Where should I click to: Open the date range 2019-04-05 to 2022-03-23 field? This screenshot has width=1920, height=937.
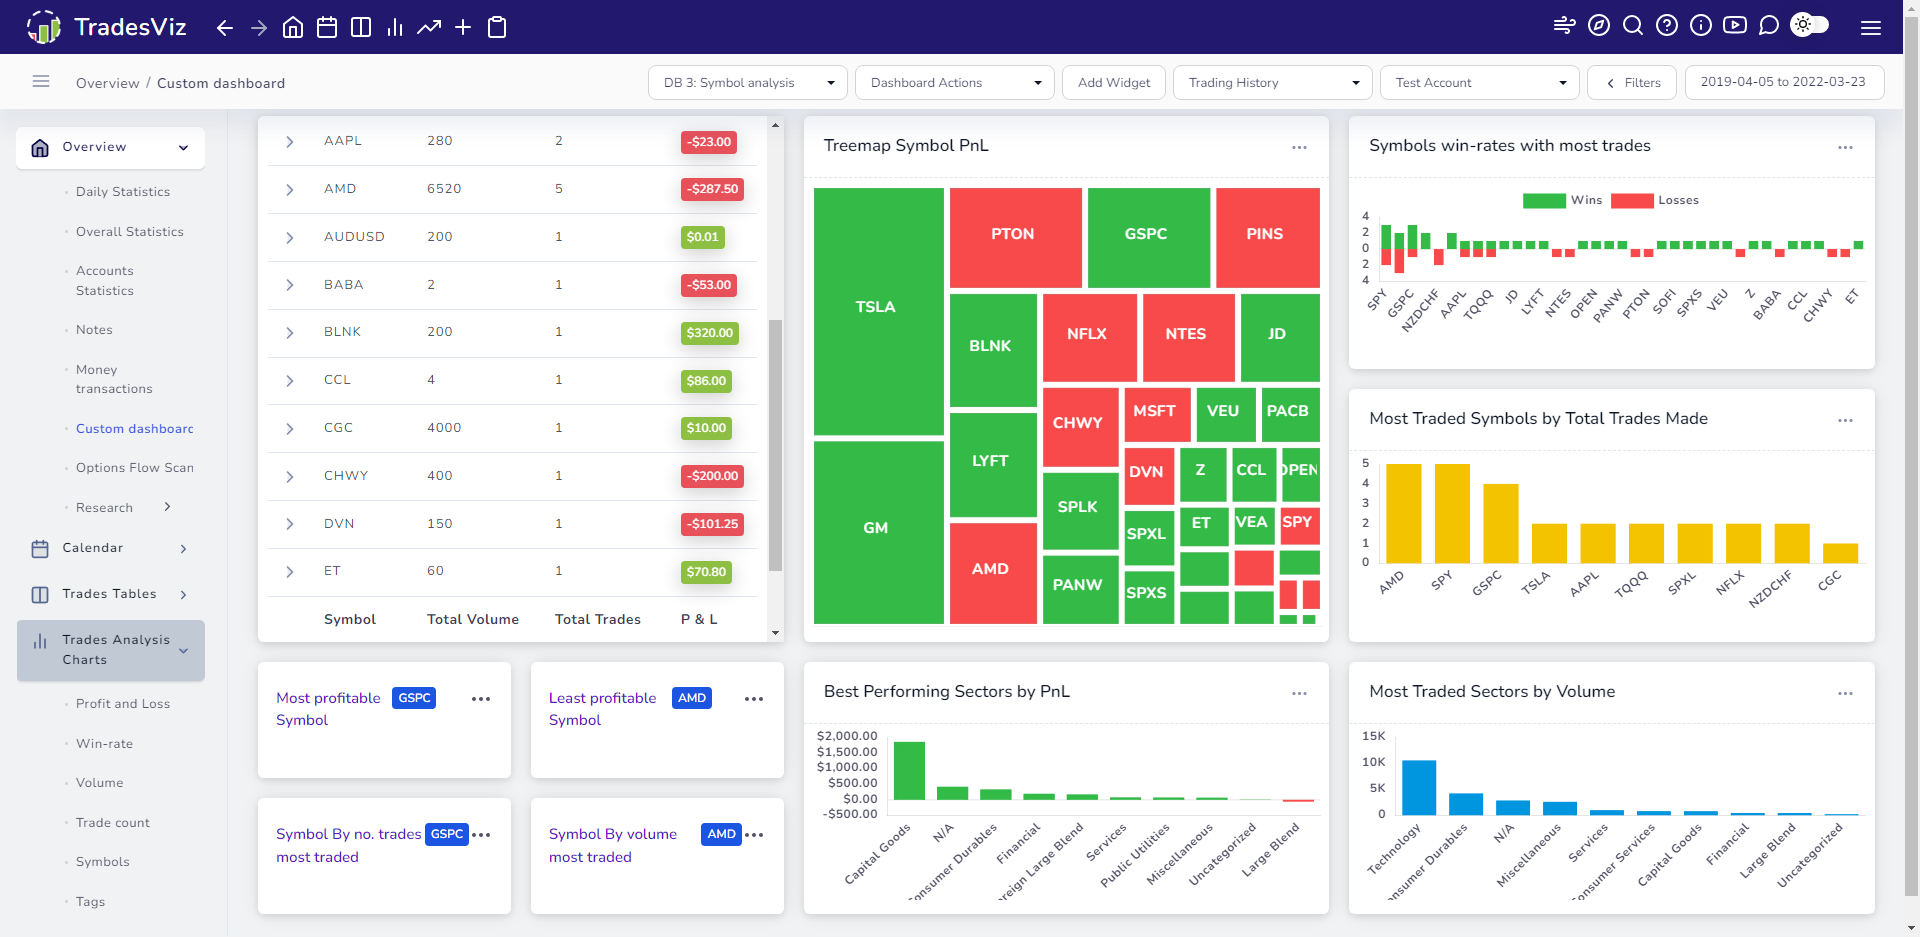1784,83
